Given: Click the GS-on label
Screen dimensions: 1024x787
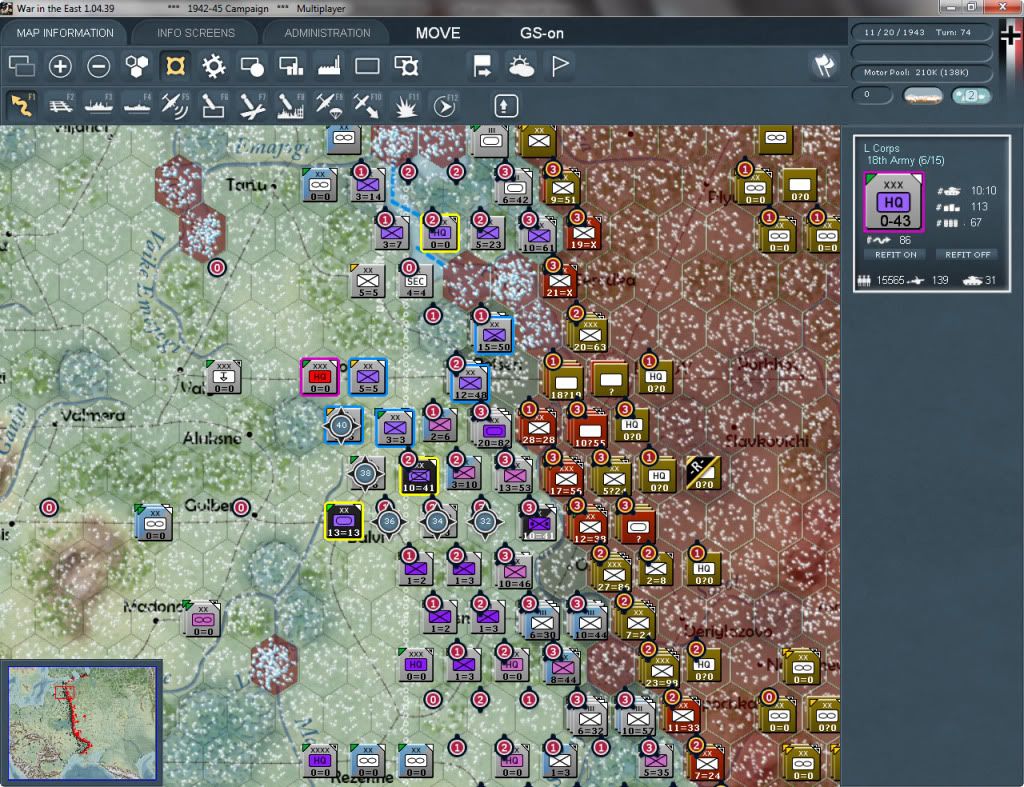Looking at the screenshot, I should tap(541, 33).
